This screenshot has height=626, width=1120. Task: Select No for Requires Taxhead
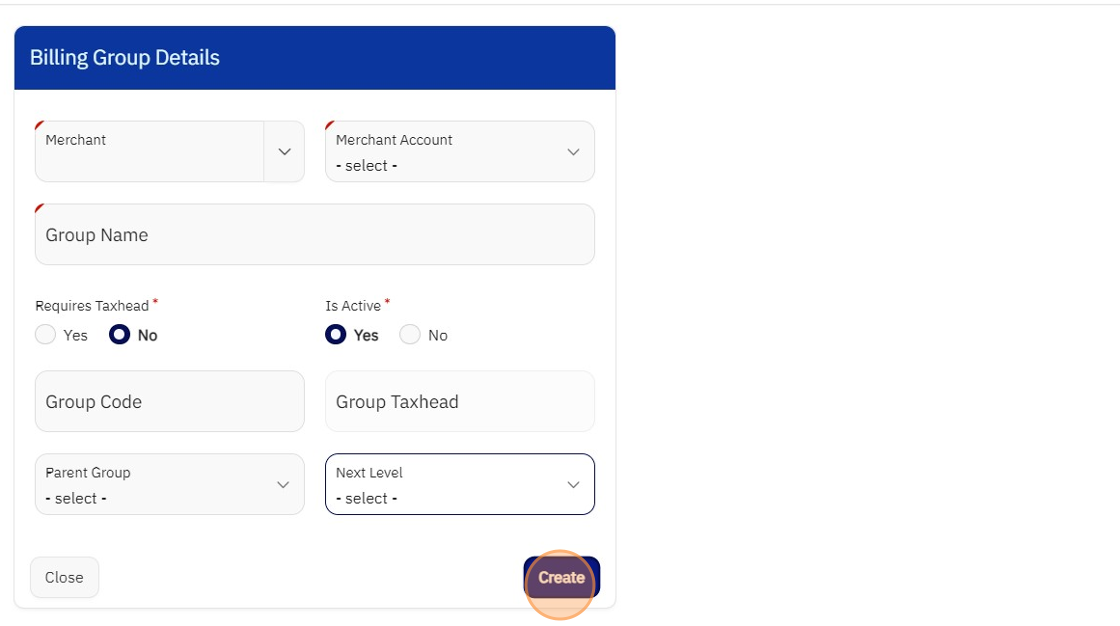(x=120, y=335)
